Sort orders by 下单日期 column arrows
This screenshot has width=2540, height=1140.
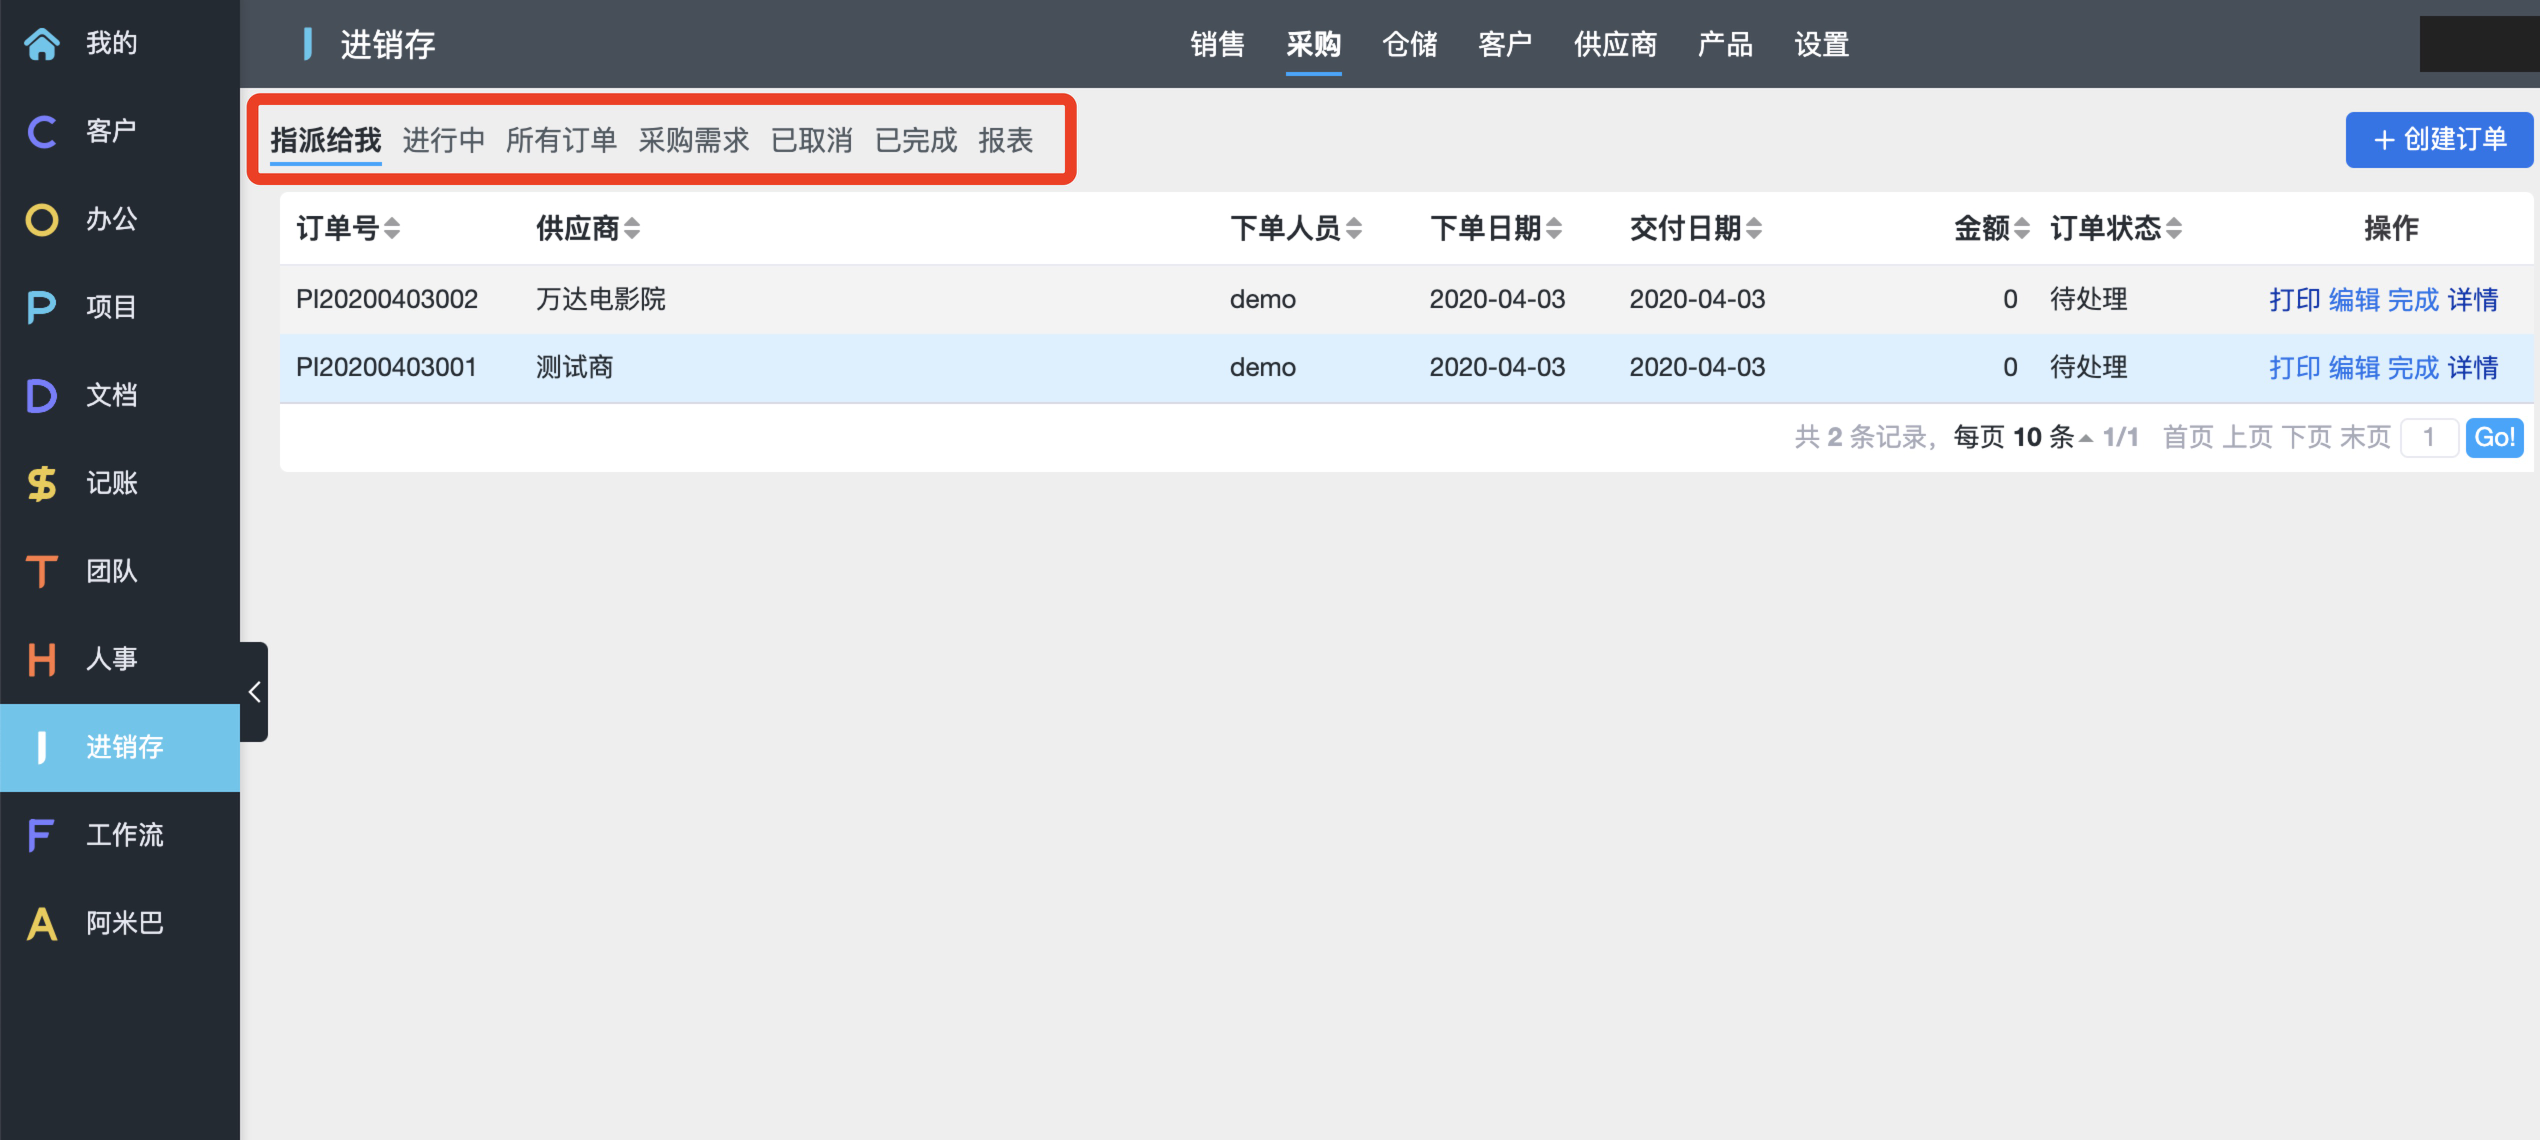pyautogui.click(x=1553, y=229)
